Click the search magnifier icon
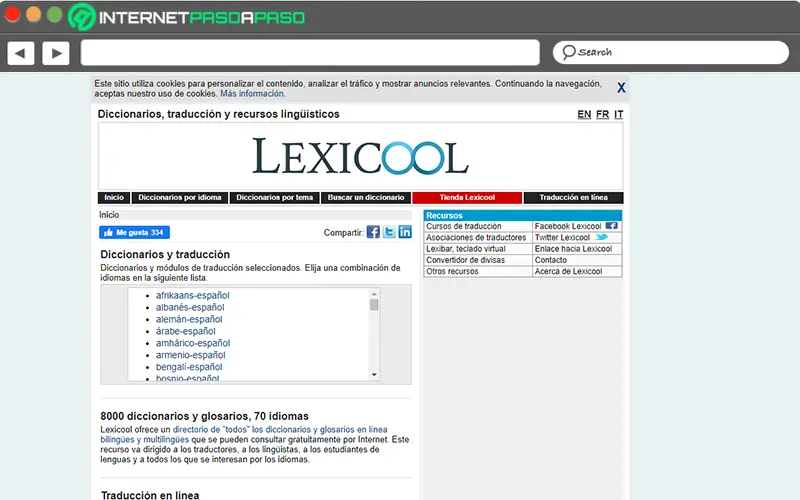 (x=568, y=52)
